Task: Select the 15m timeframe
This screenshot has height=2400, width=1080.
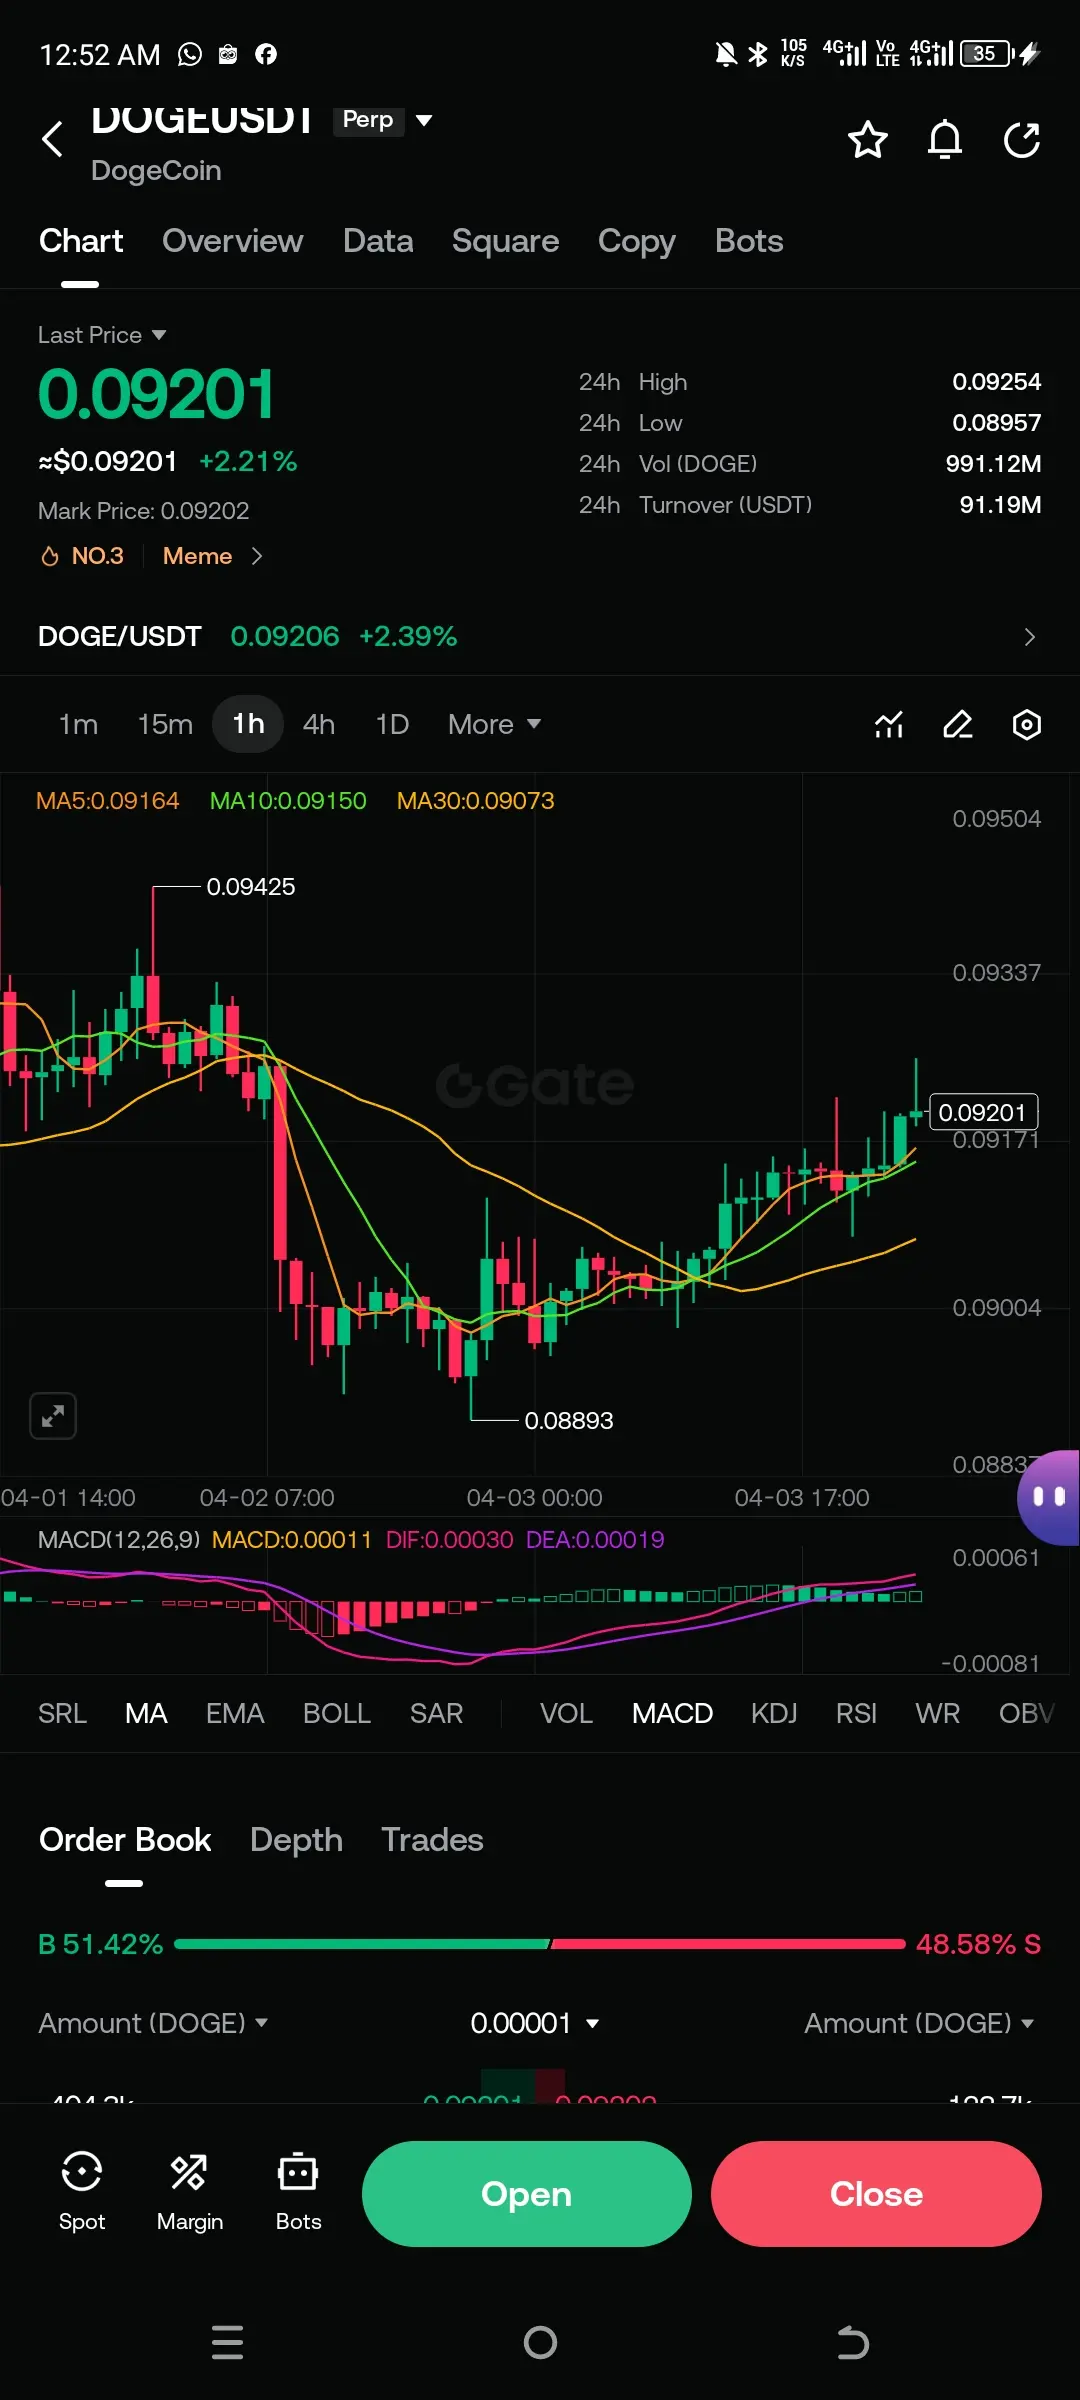Action: point(165,724)
